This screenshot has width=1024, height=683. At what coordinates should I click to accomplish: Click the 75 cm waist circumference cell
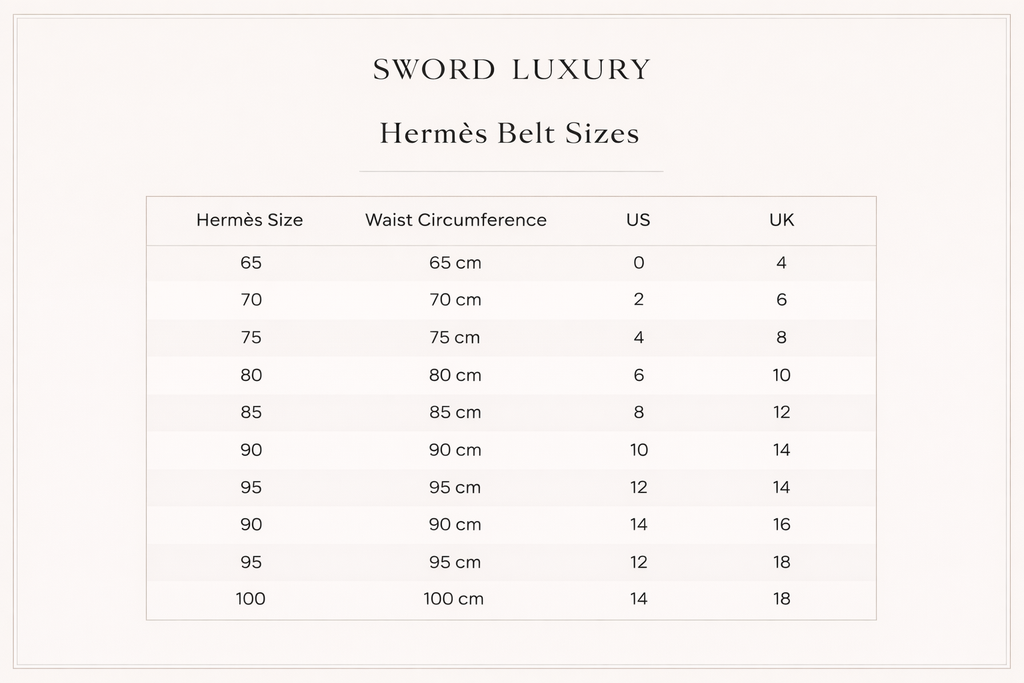[455, 338]
